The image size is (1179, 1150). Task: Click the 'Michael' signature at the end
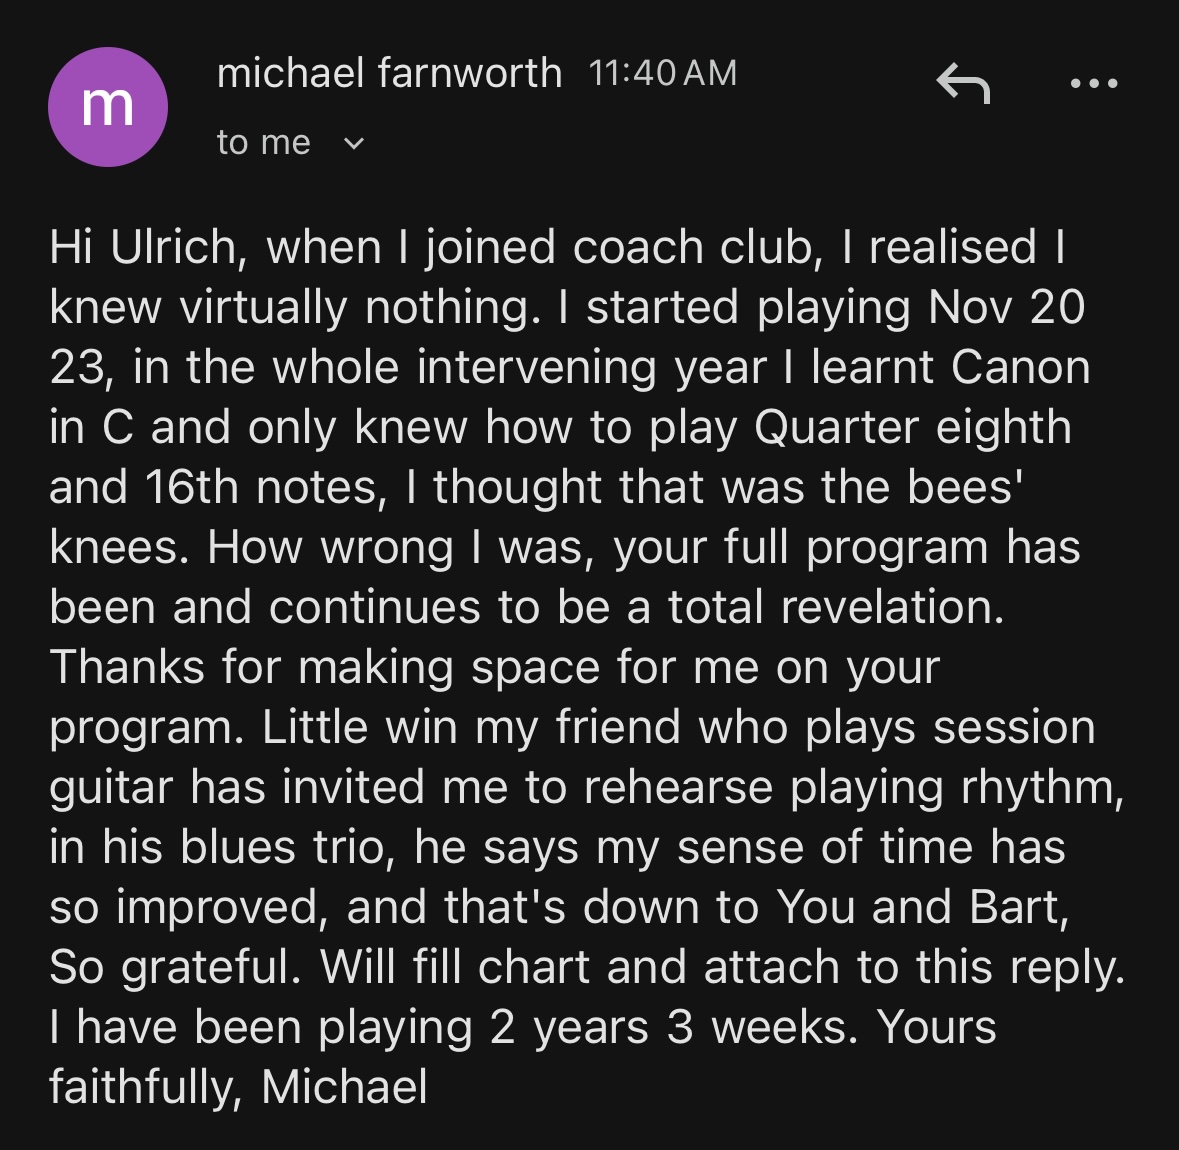344,1088
